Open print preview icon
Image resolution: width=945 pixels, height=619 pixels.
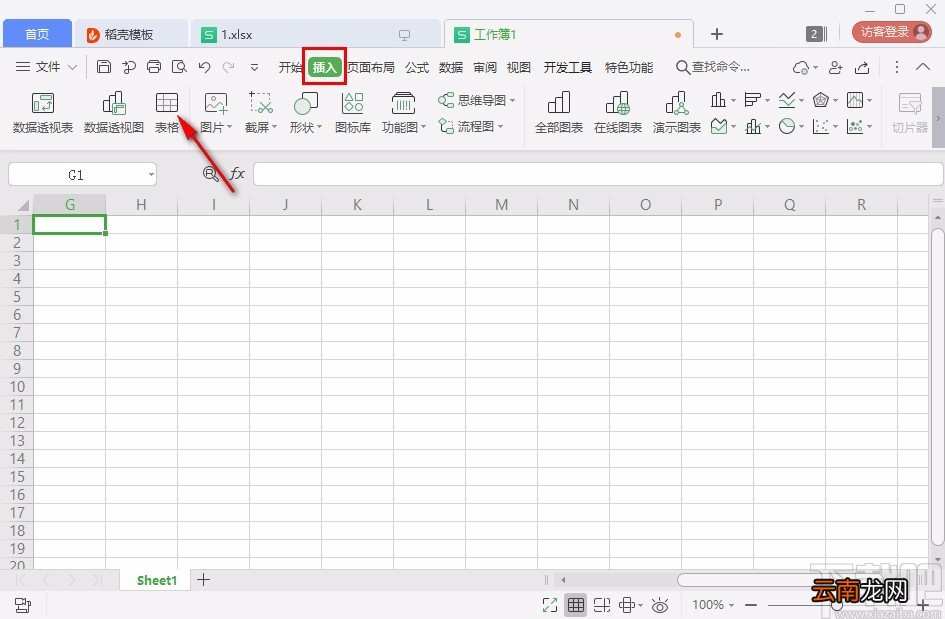tap(179, 67)
